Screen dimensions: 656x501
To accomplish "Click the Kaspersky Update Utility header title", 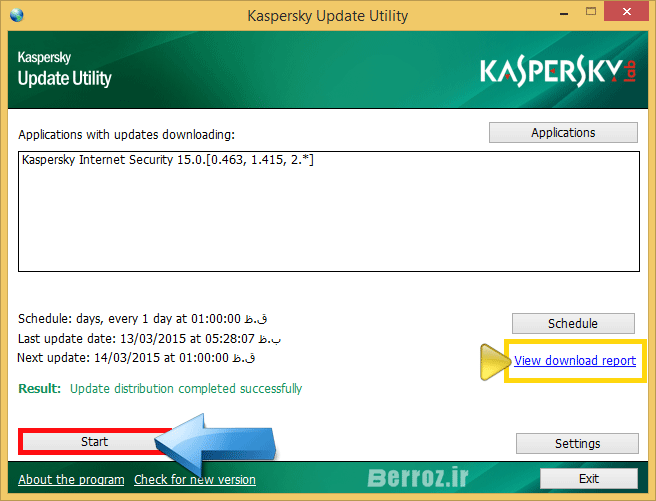I will pyautogui.click(x=64, y=69).
